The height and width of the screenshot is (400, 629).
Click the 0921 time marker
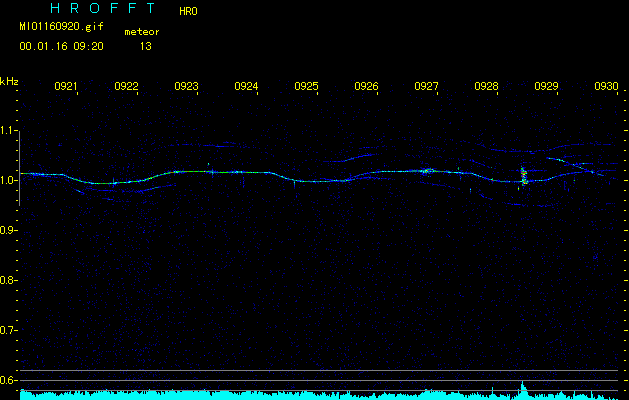click(65, 86)
